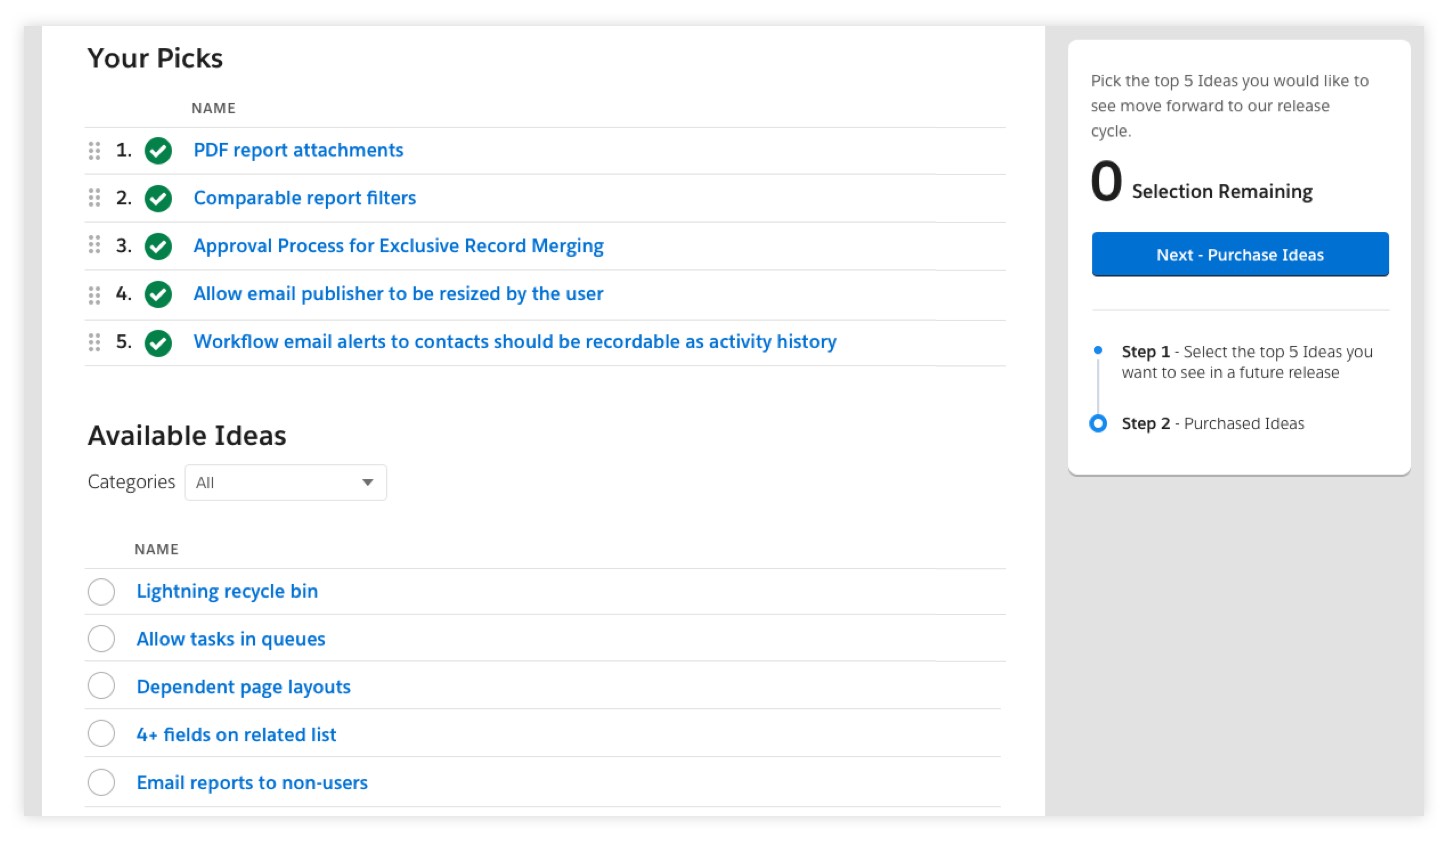
Task: Choose Dependent page layouts radio button
Action: 101,686
